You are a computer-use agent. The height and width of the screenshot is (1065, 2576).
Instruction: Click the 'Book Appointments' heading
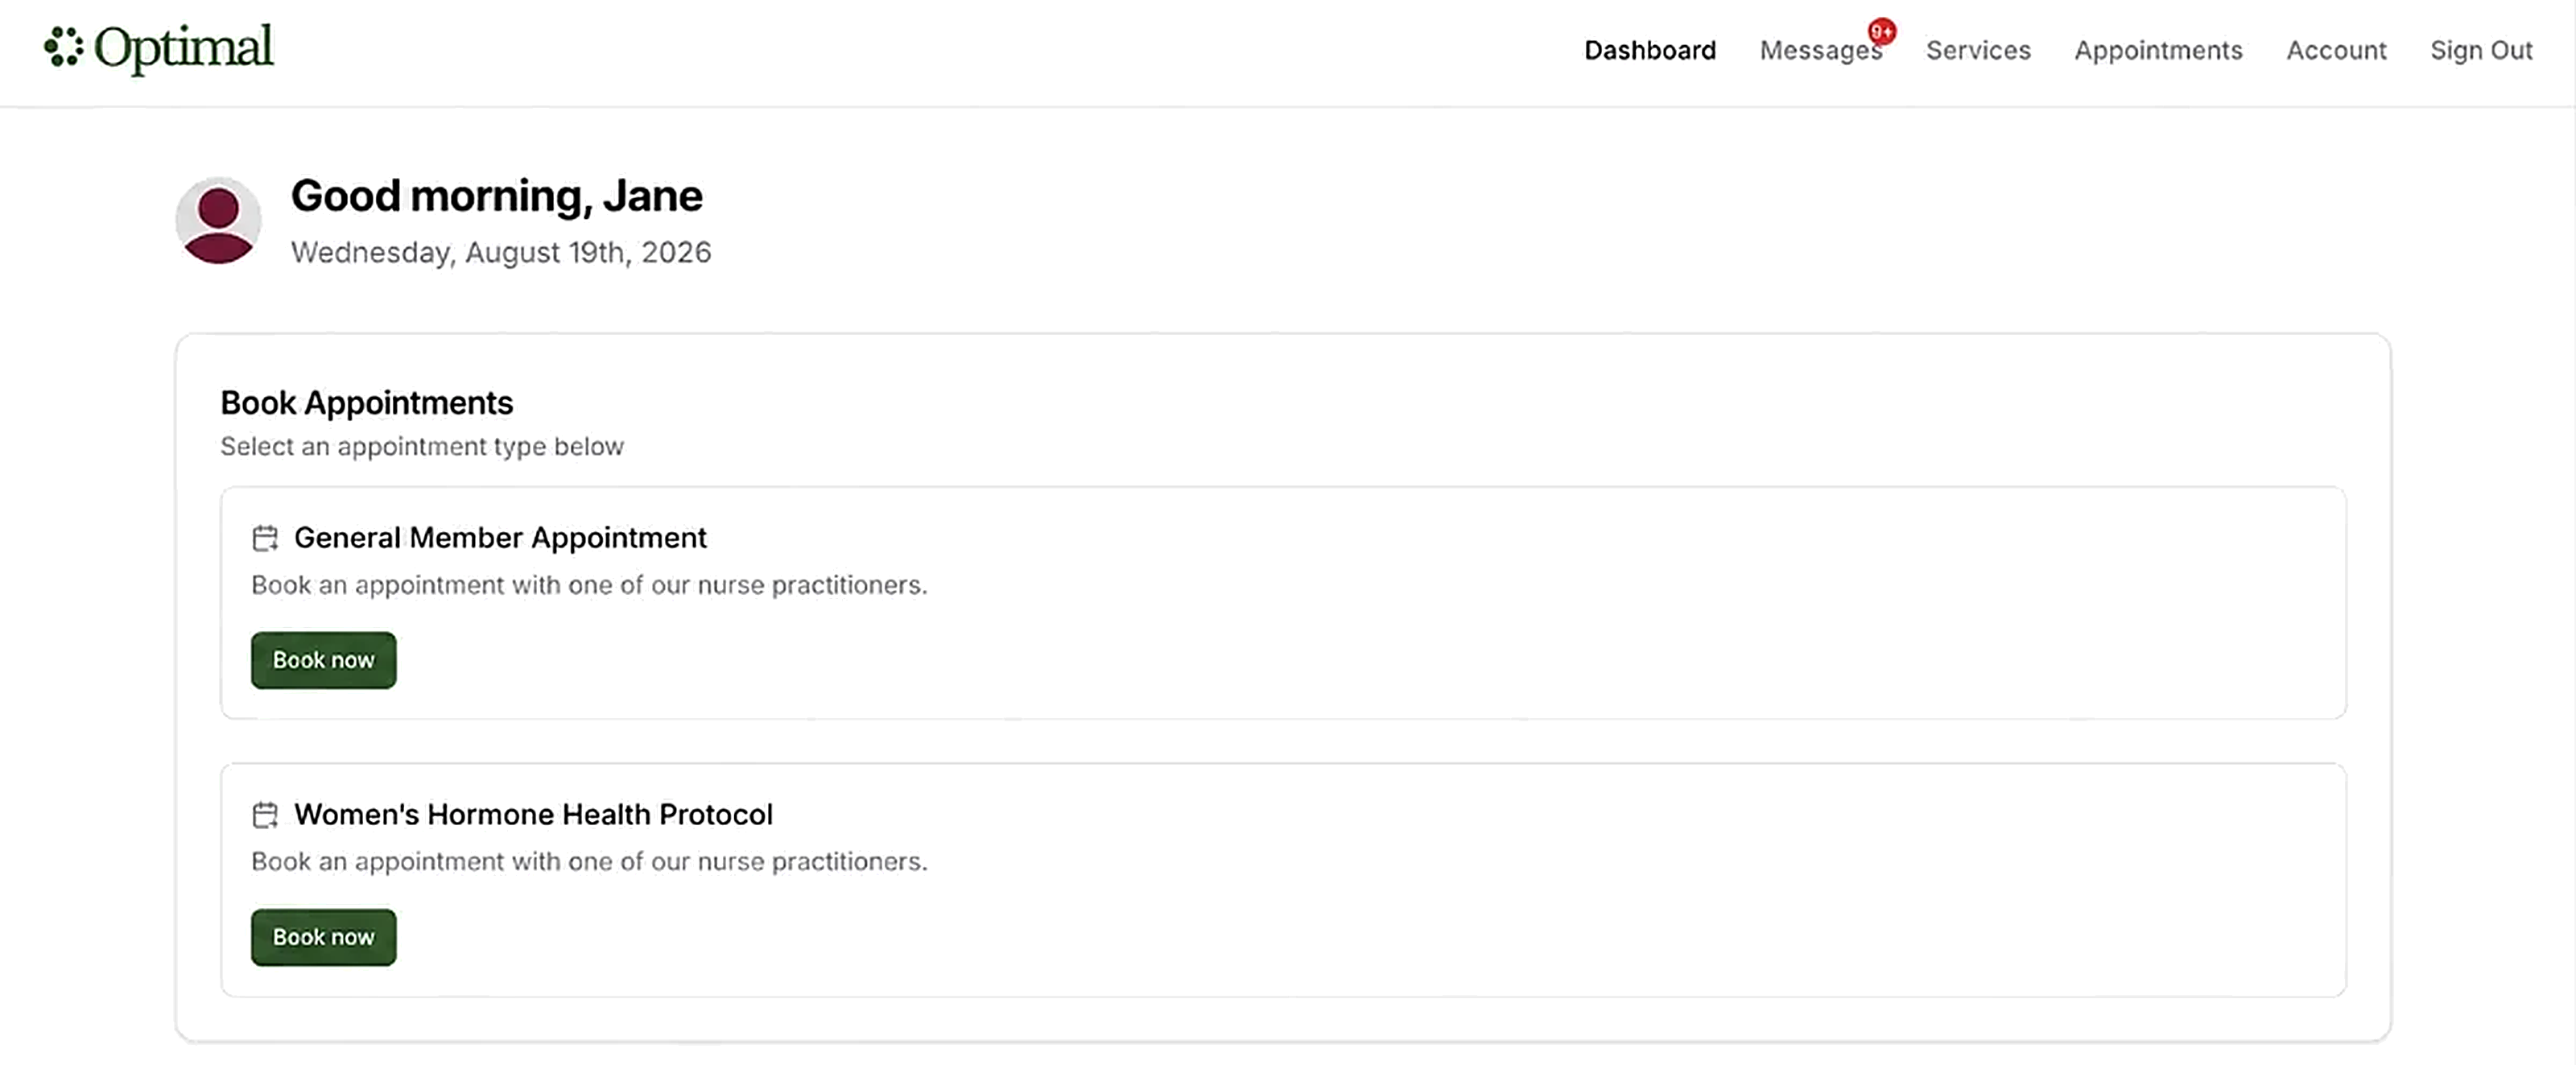(x=366, y=403)
